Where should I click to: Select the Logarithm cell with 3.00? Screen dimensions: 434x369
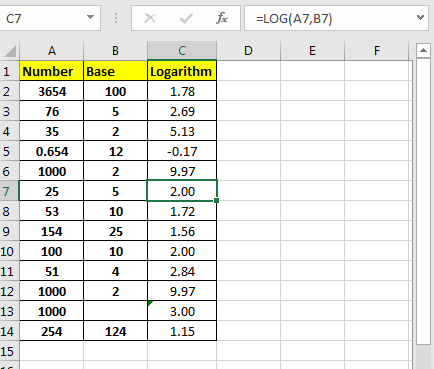tap(182, 311)
